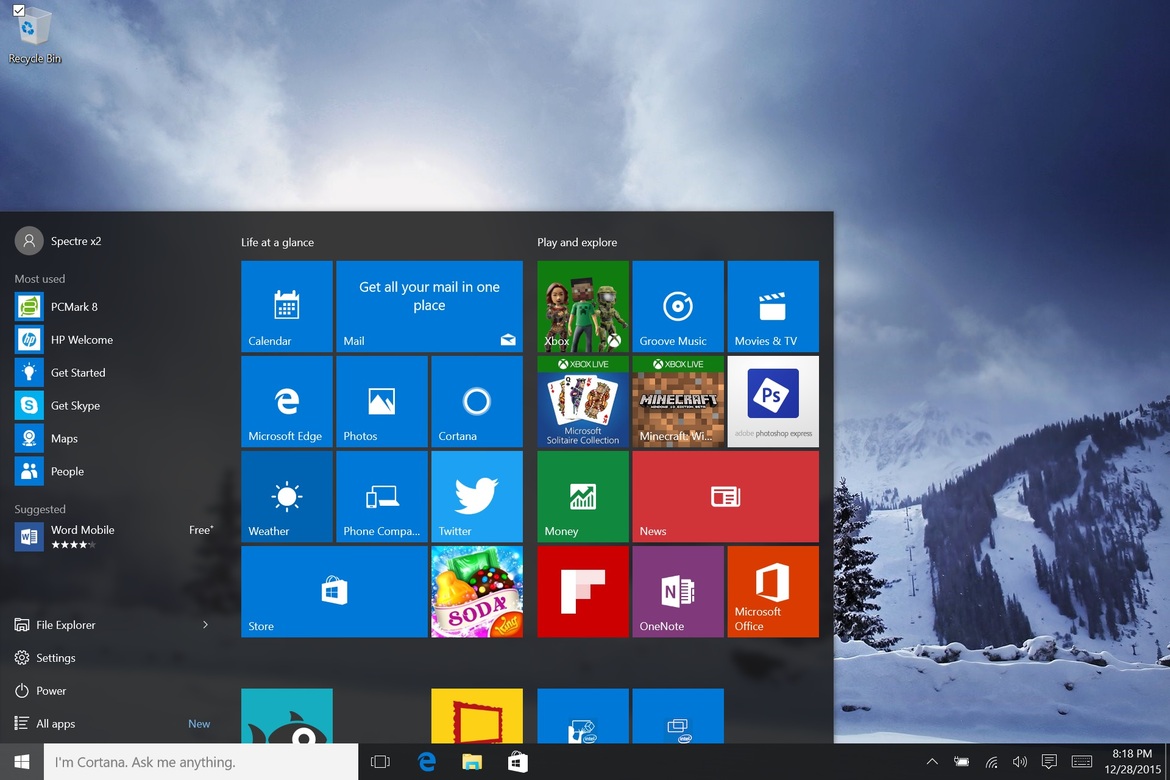Check battery status in system tray
The width and height of the screenshot is (1170, 780).
961,762
